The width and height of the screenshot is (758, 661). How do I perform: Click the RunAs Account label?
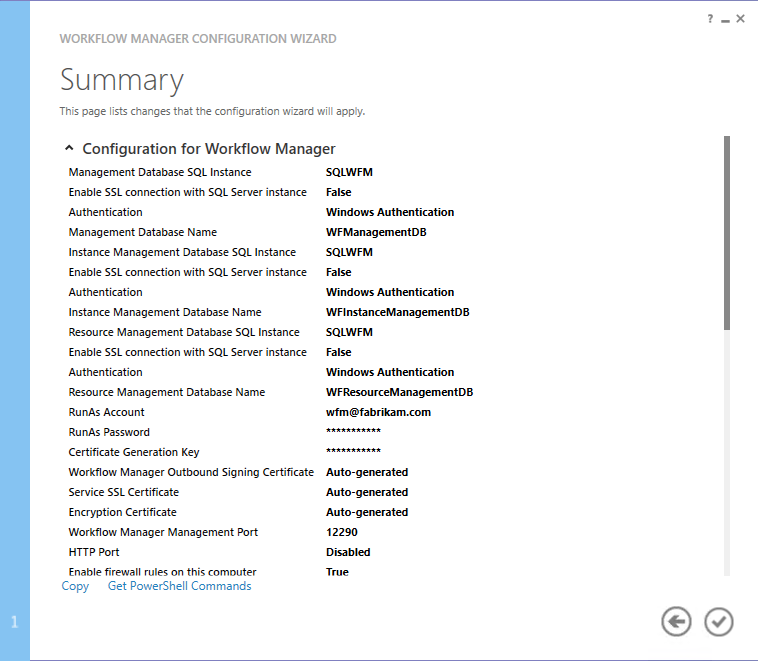coord(106,412)
